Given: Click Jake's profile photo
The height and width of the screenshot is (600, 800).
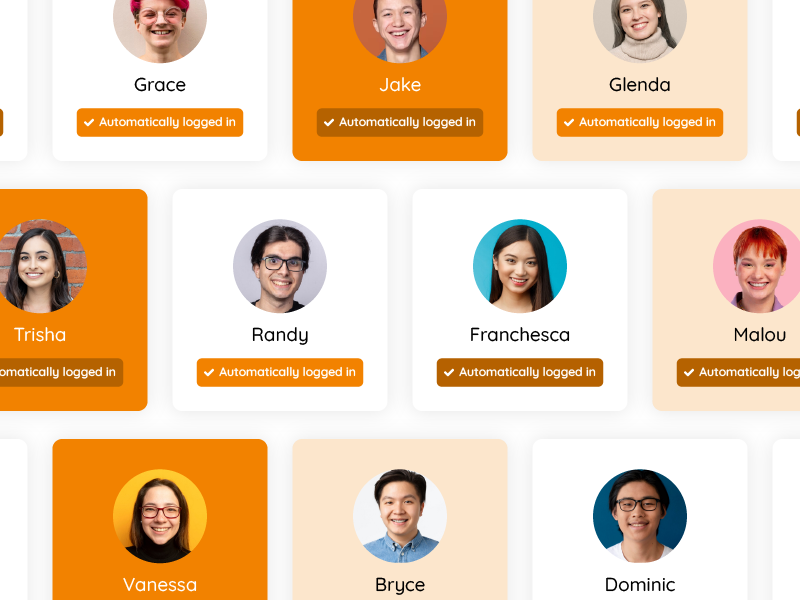Looking at the screenshot, I should tap(399, 26).
